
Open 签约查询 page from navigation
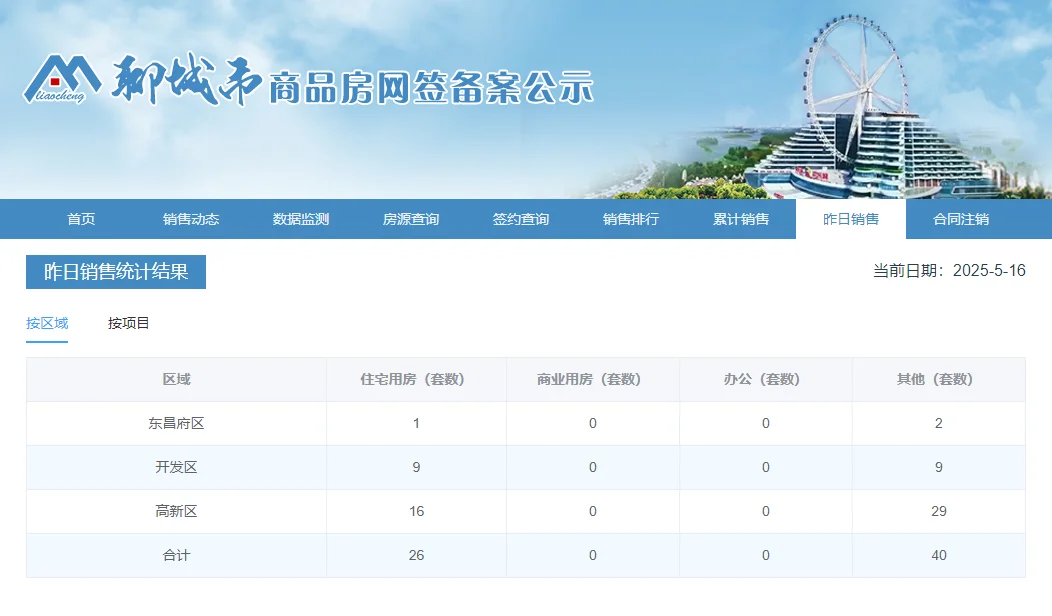pos(521,219)
